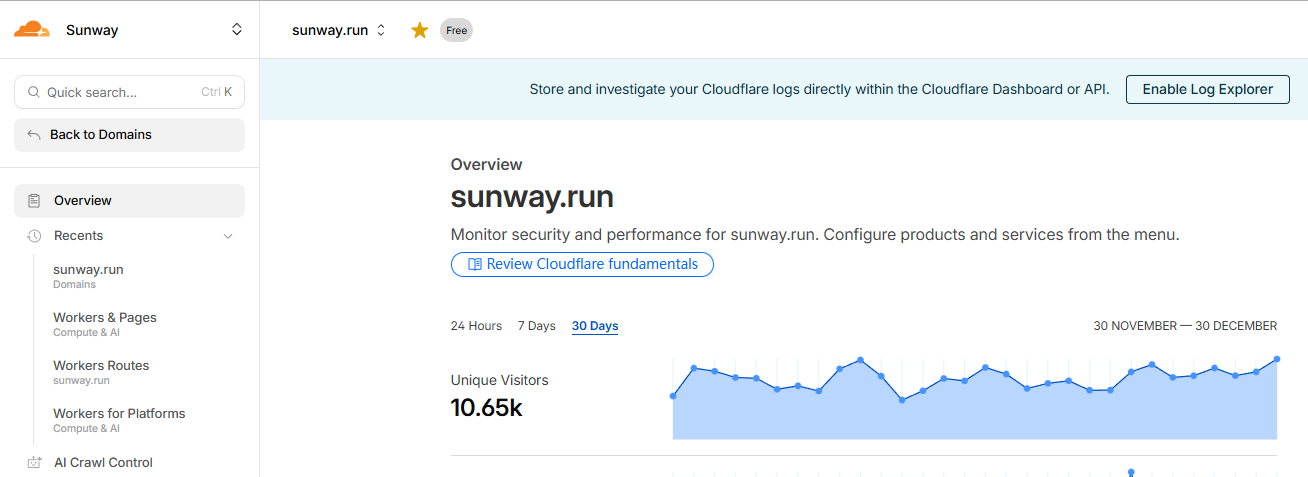The width and height of the screenshot is (1308, 477).
Task: Select the 7 Days time range
Action: click(x=536, y=326)
